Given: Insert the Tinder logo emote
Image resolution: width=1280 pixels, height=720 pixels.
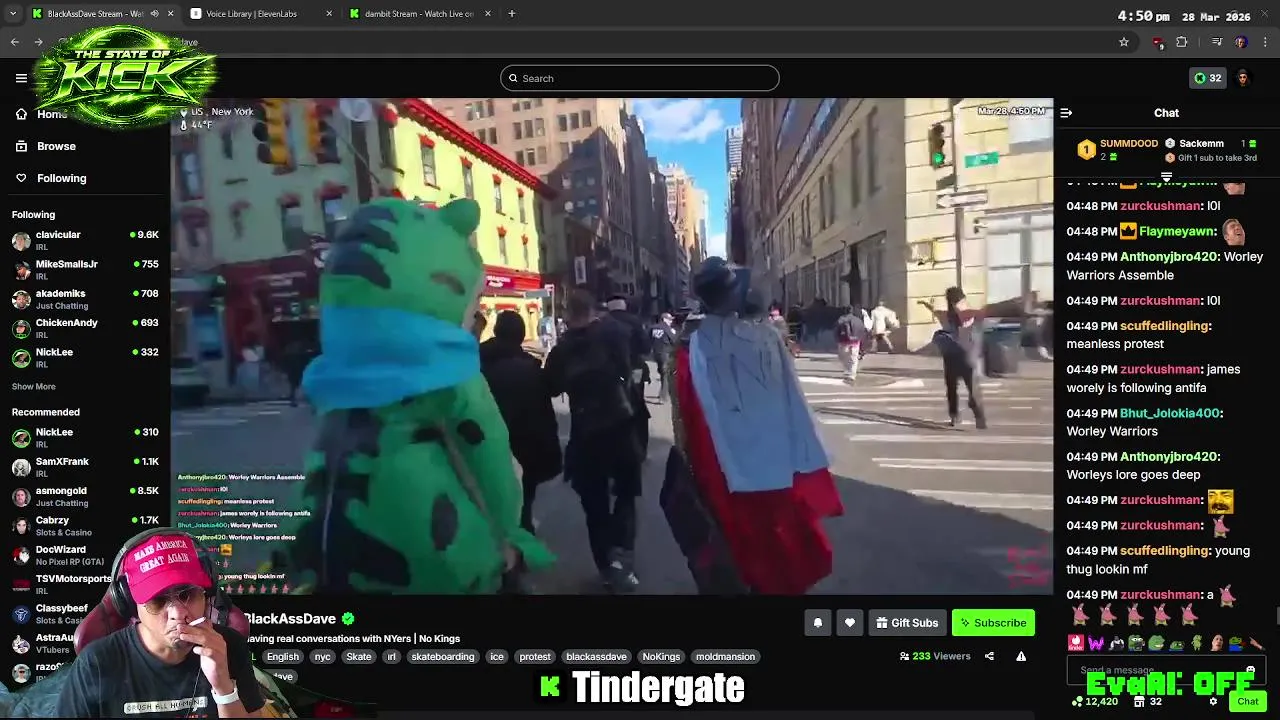Looking at the screenshot, I should tap(1076, 643).
